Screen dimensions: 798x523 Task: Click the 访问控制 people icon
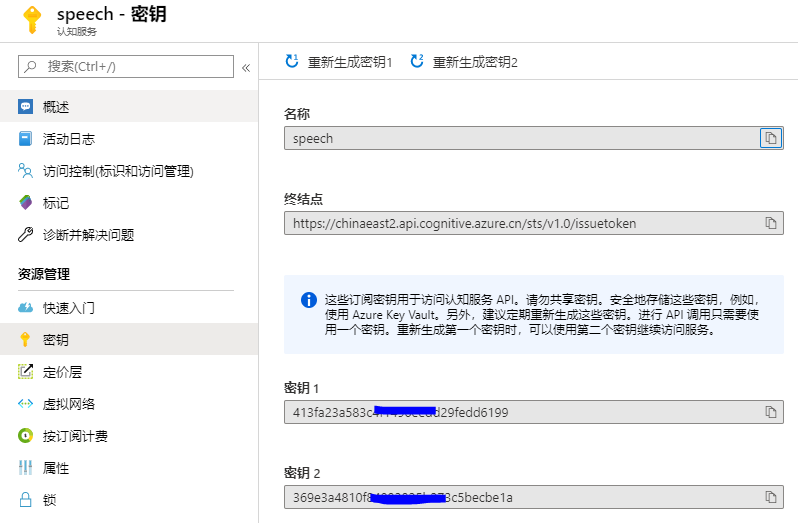(x=25, y=170)
